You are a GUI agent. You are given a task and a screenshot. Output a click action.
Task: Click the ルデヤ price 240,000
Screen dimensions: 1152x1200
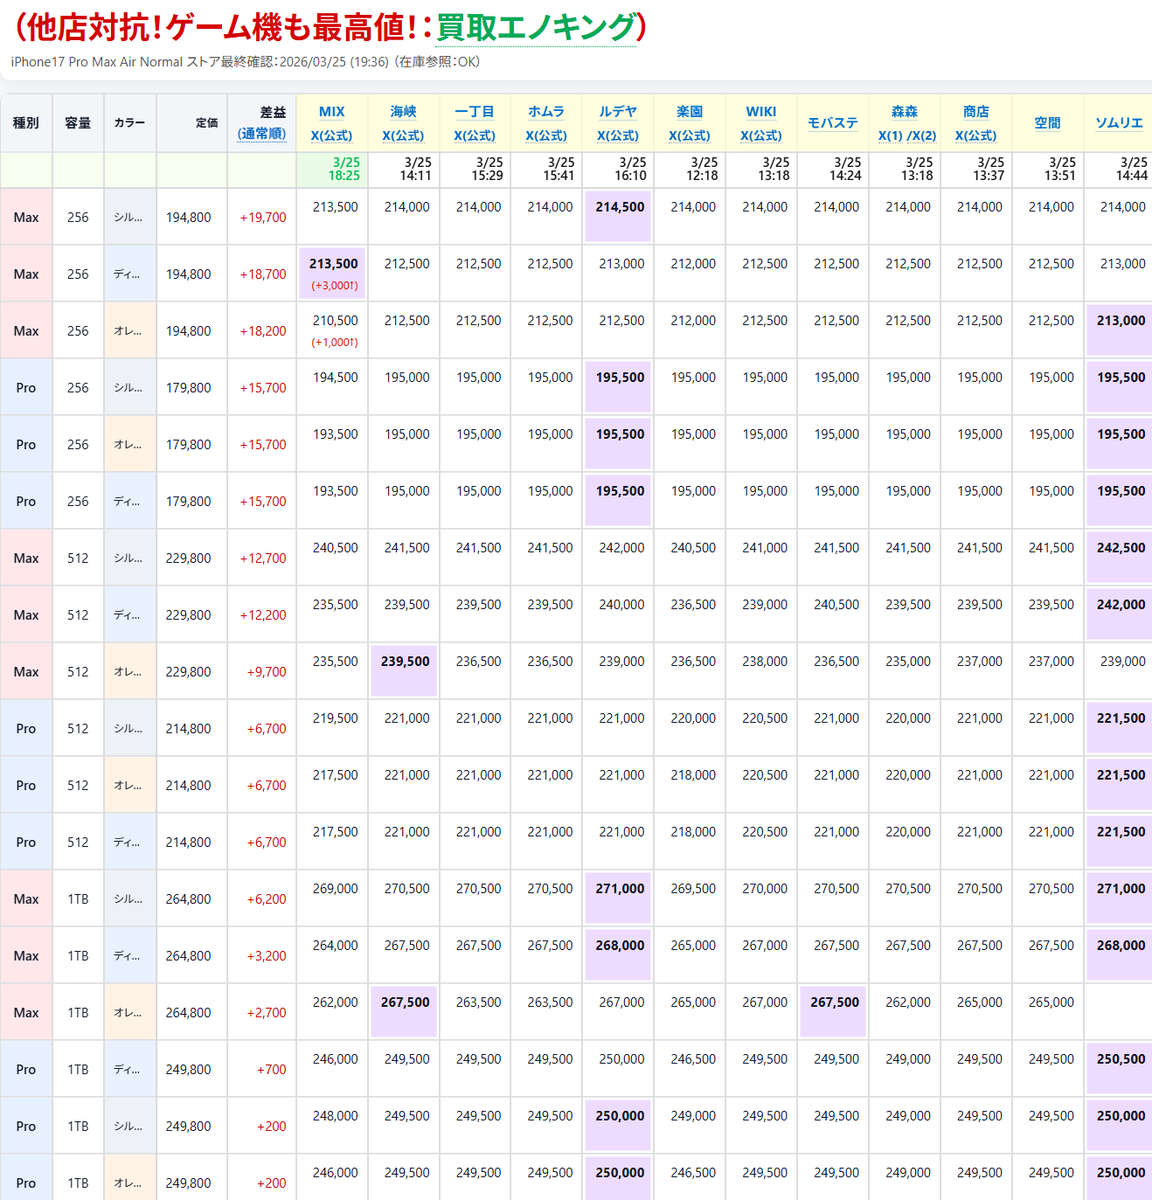click(621, 604)
